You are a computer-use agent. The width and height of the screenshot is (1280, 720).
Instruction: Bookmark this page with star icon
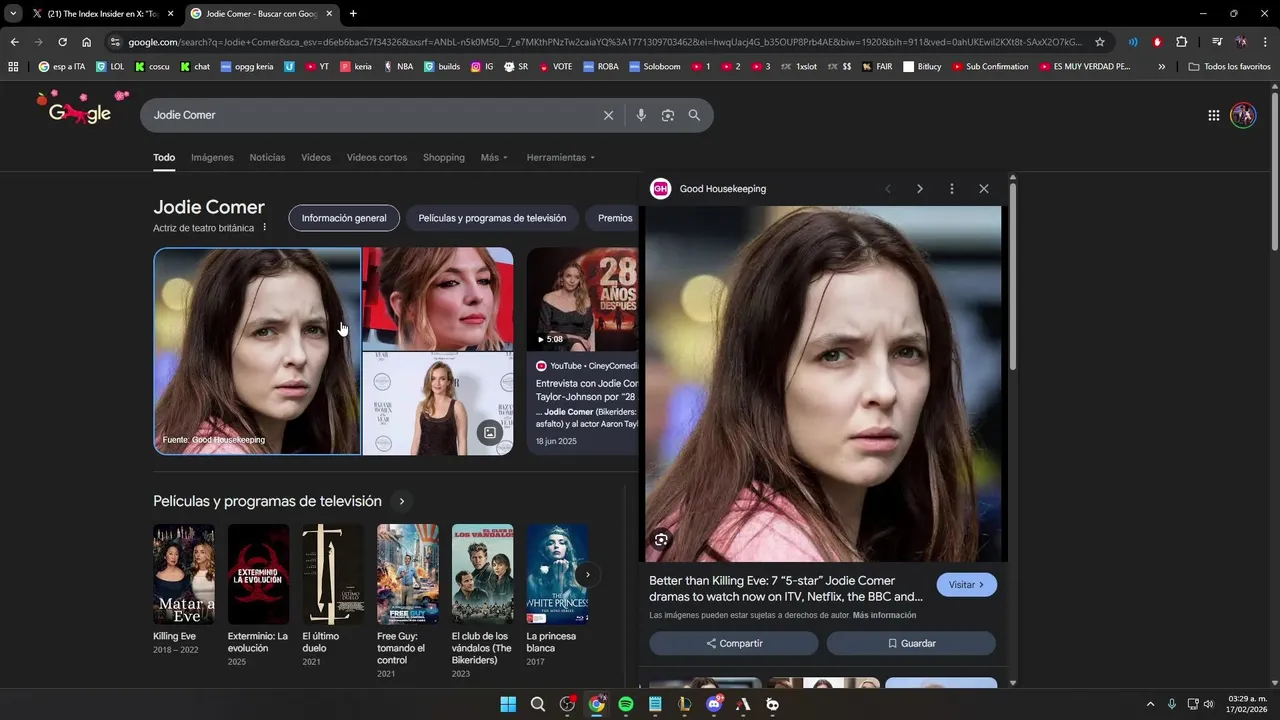(1100, 42)
